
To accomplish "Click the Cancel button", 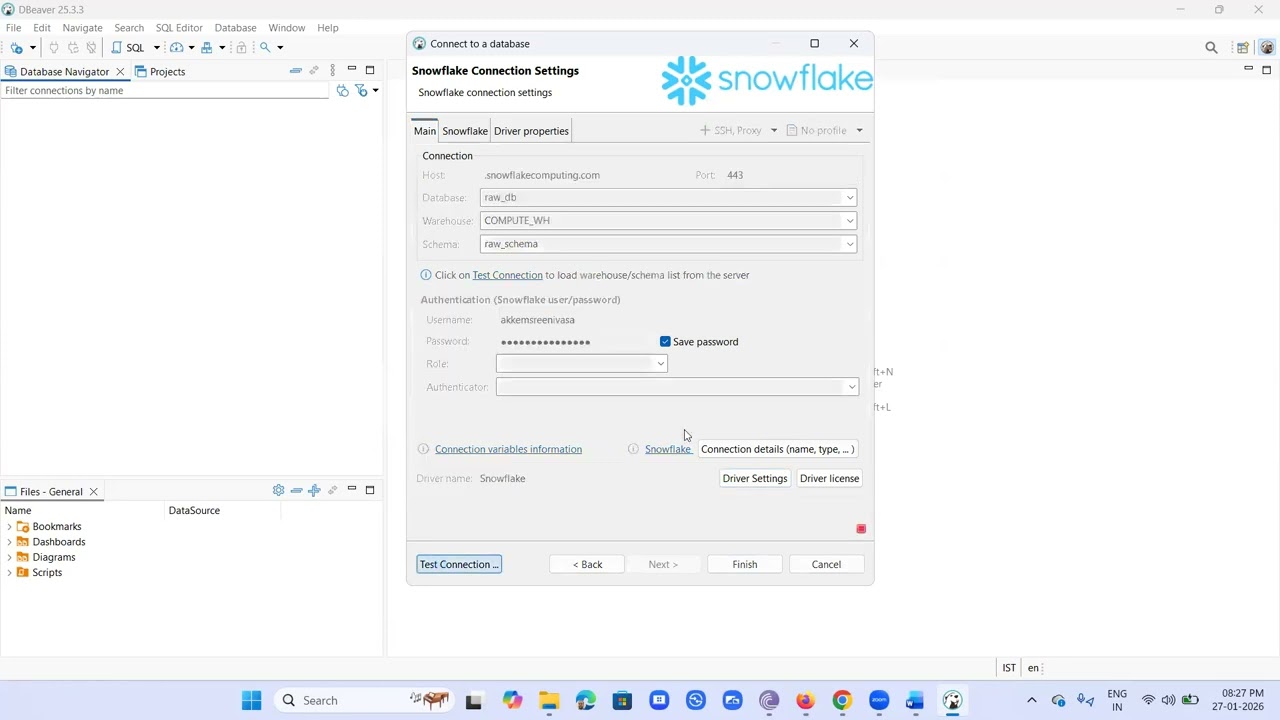I will coord(826,564).
